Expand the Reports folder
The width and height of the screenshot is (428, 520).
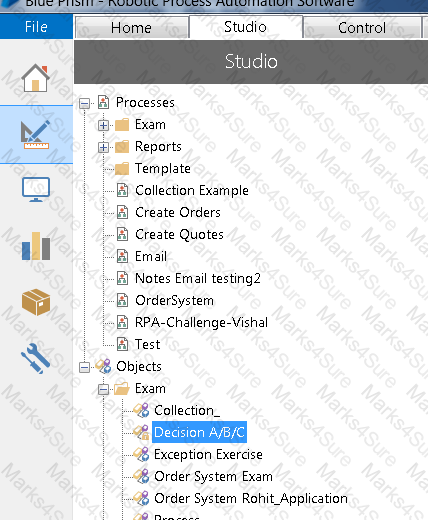point(103,147)
